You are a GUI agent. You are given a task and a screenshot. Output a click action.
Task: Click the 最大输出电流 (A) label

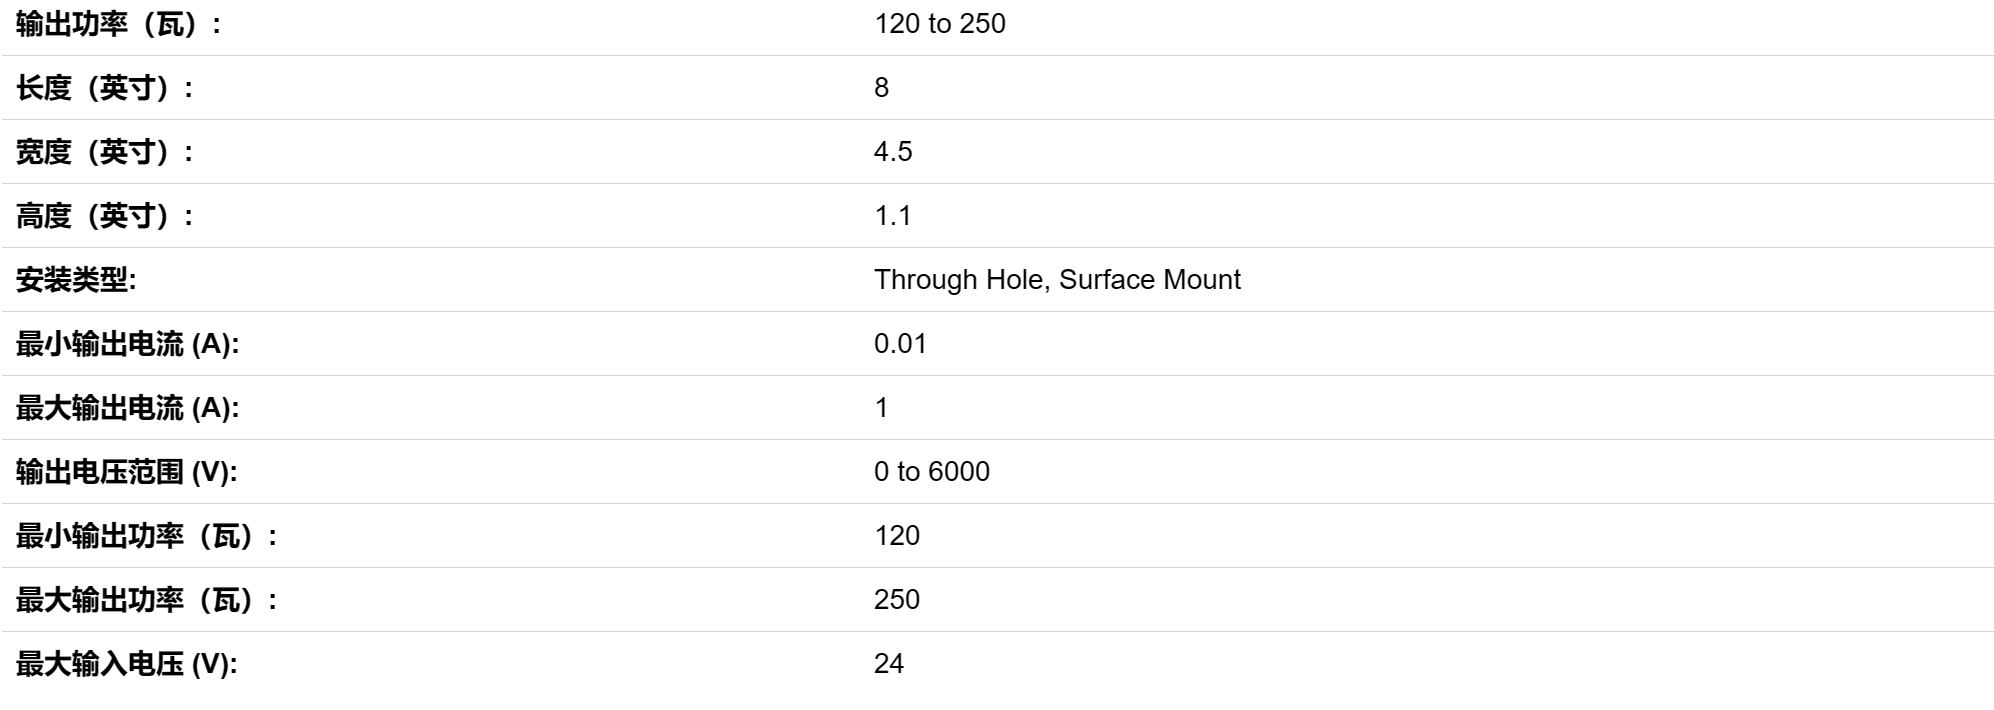click(x=128, y=408)
